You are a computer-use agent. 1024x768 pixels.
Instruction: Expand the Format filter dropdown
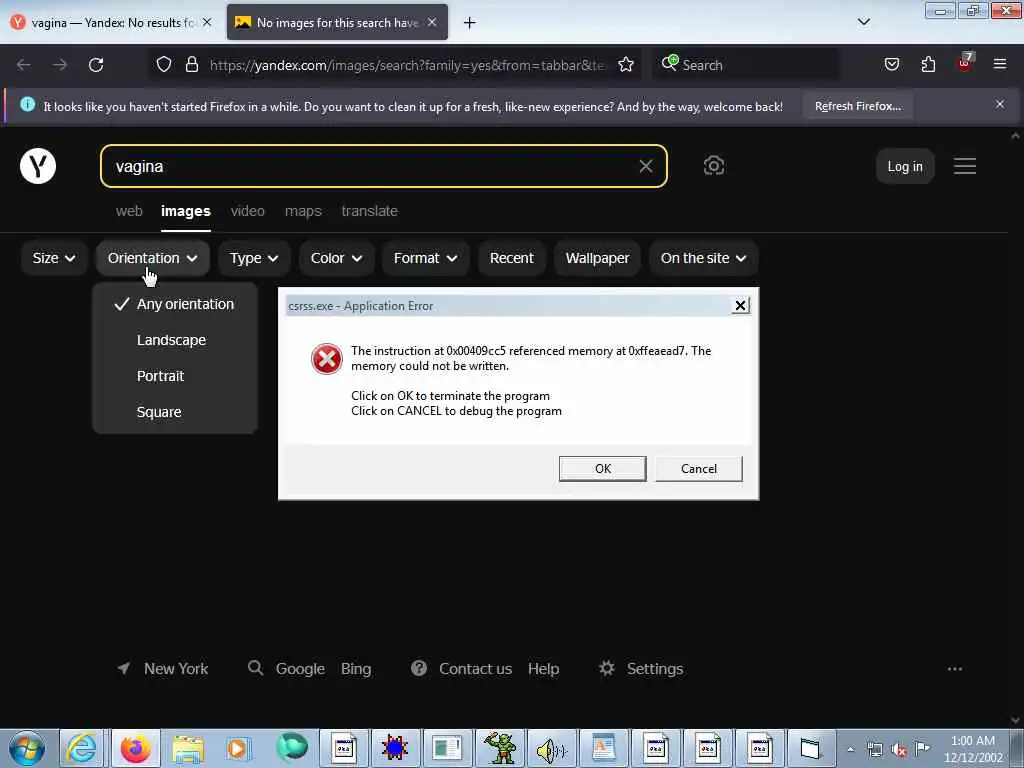tap(425, 258)
